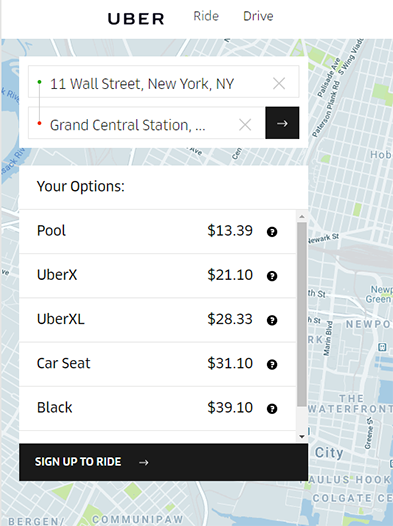Submit route with the black arrow button

point(282,123)
